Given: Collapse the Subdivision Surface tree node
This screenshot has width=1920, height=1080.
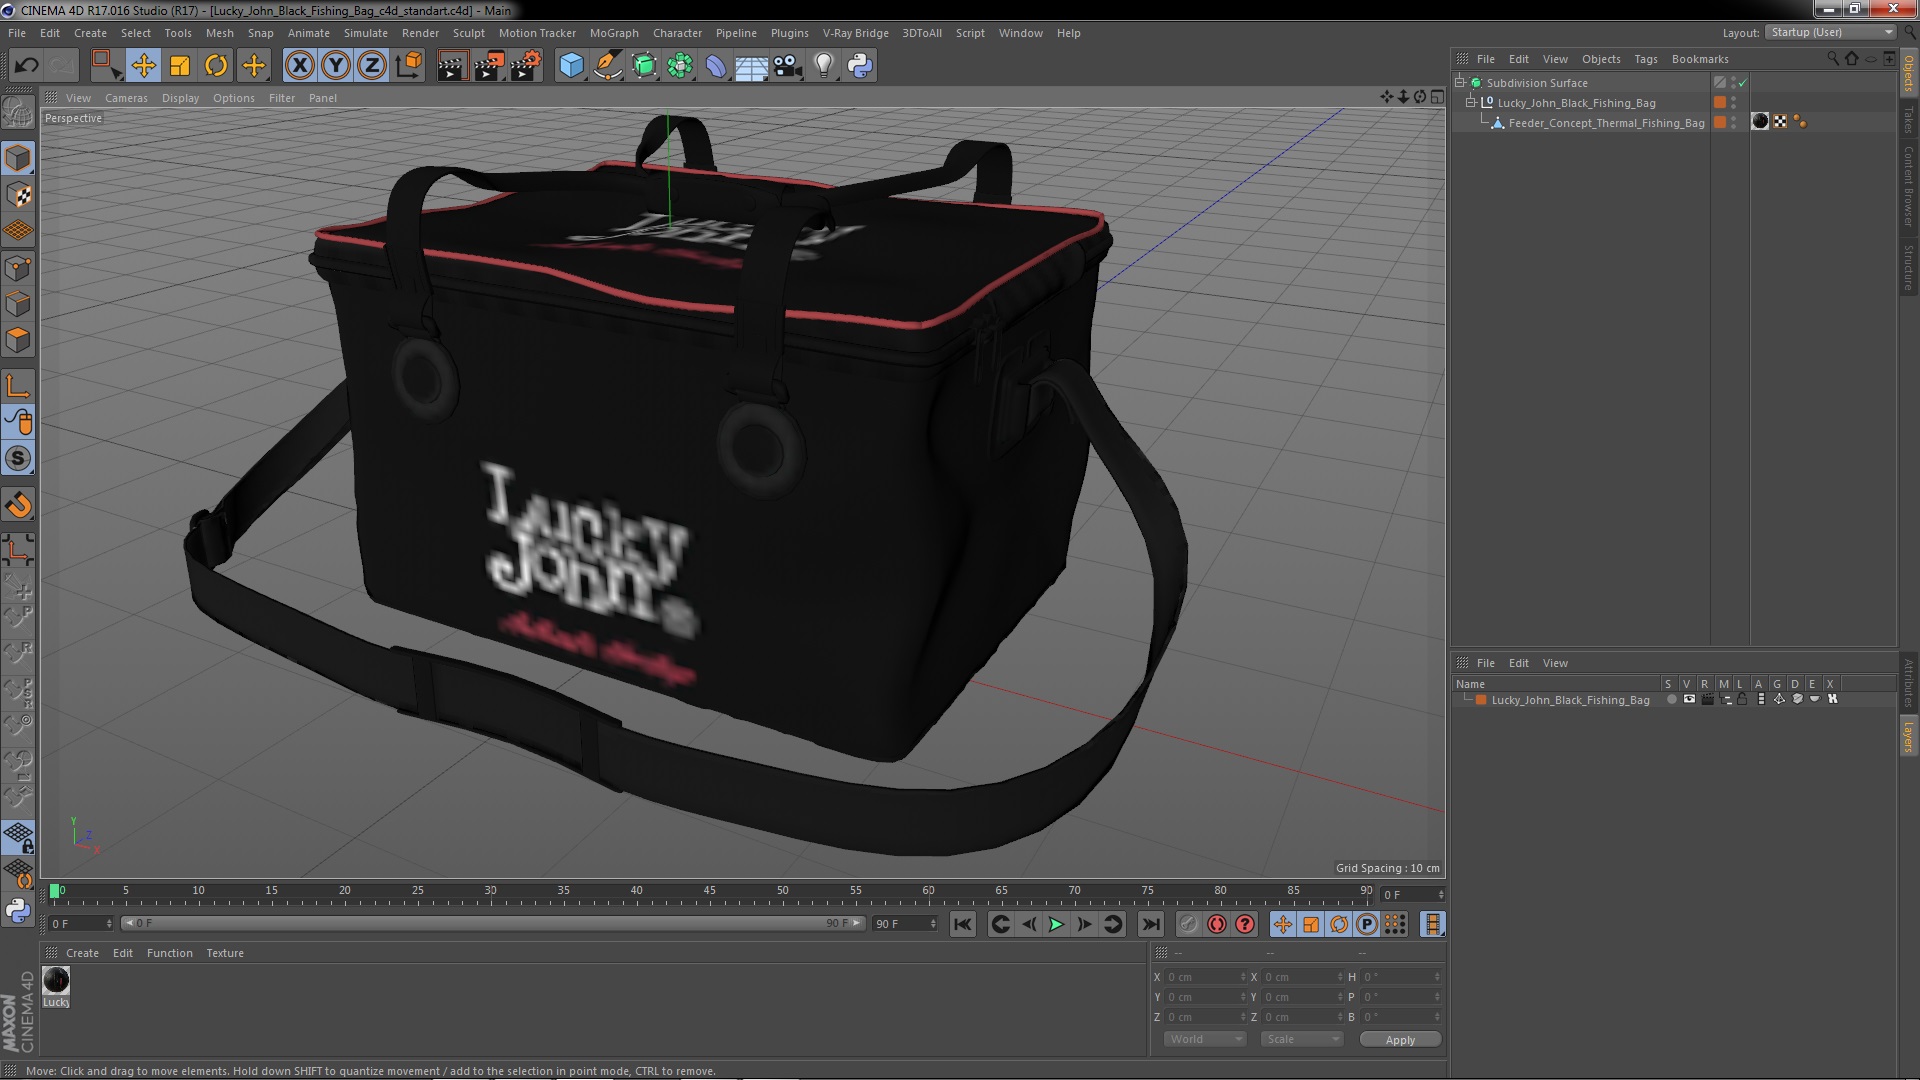Looking at the screenshot, I should [x=1460, y=83].
